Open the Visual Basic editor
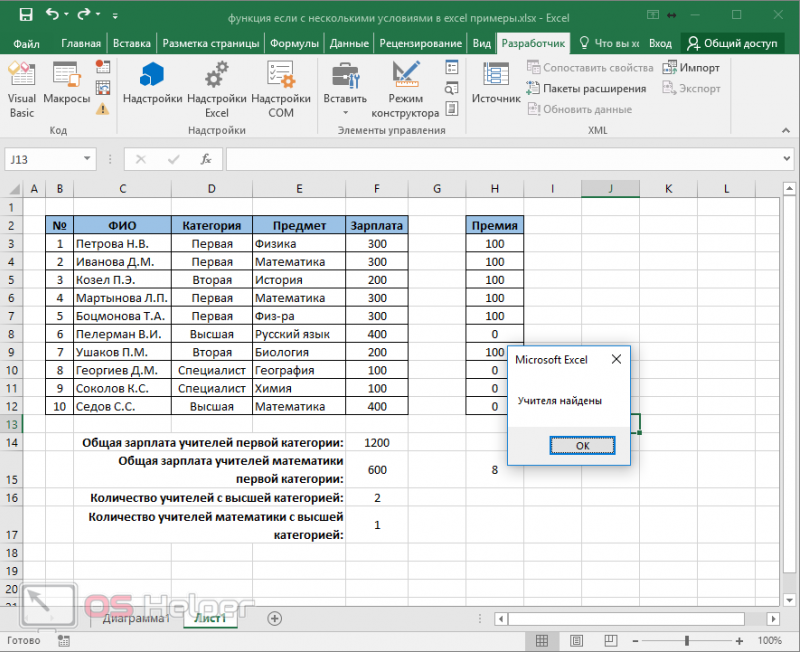This screenshot has width=800, height=652. tap(21, 90)
